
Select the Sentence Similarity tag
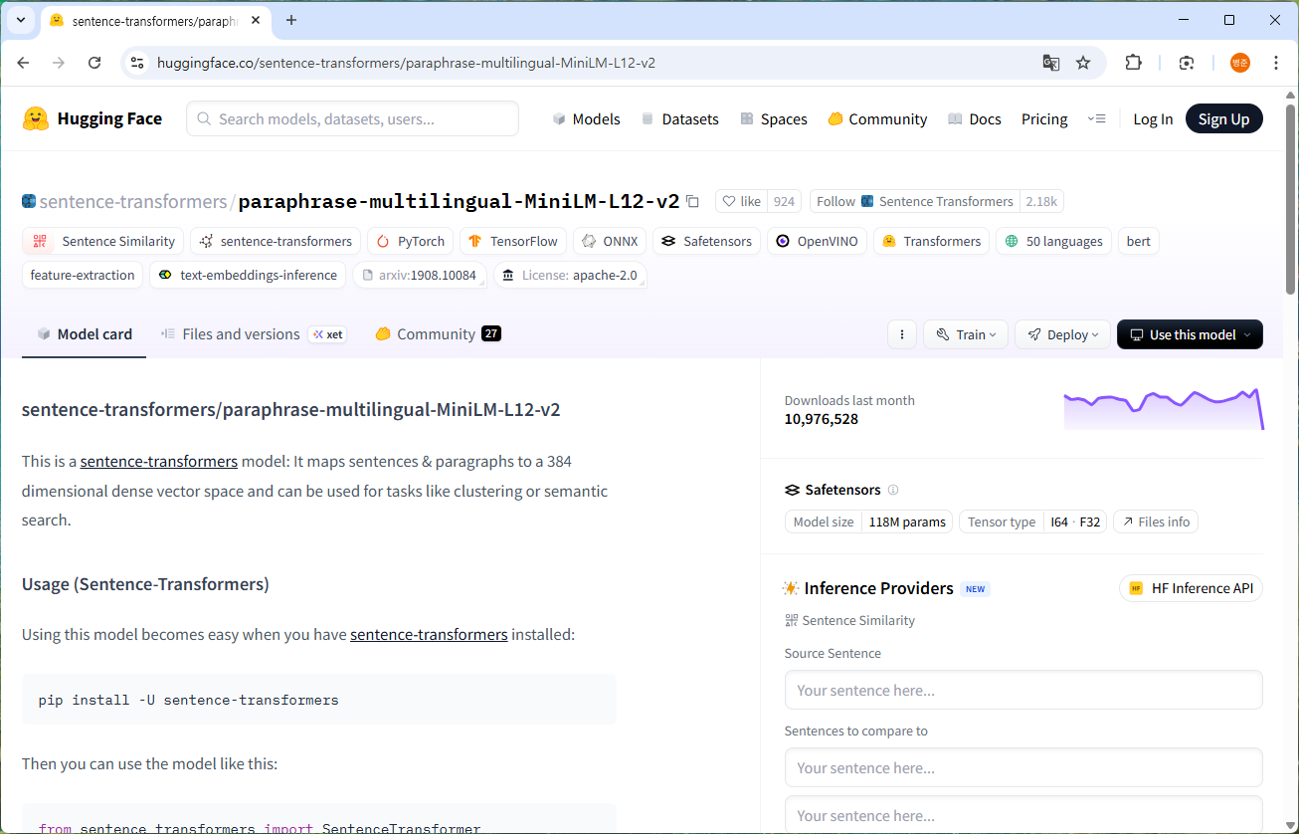[x=103, y=242]
